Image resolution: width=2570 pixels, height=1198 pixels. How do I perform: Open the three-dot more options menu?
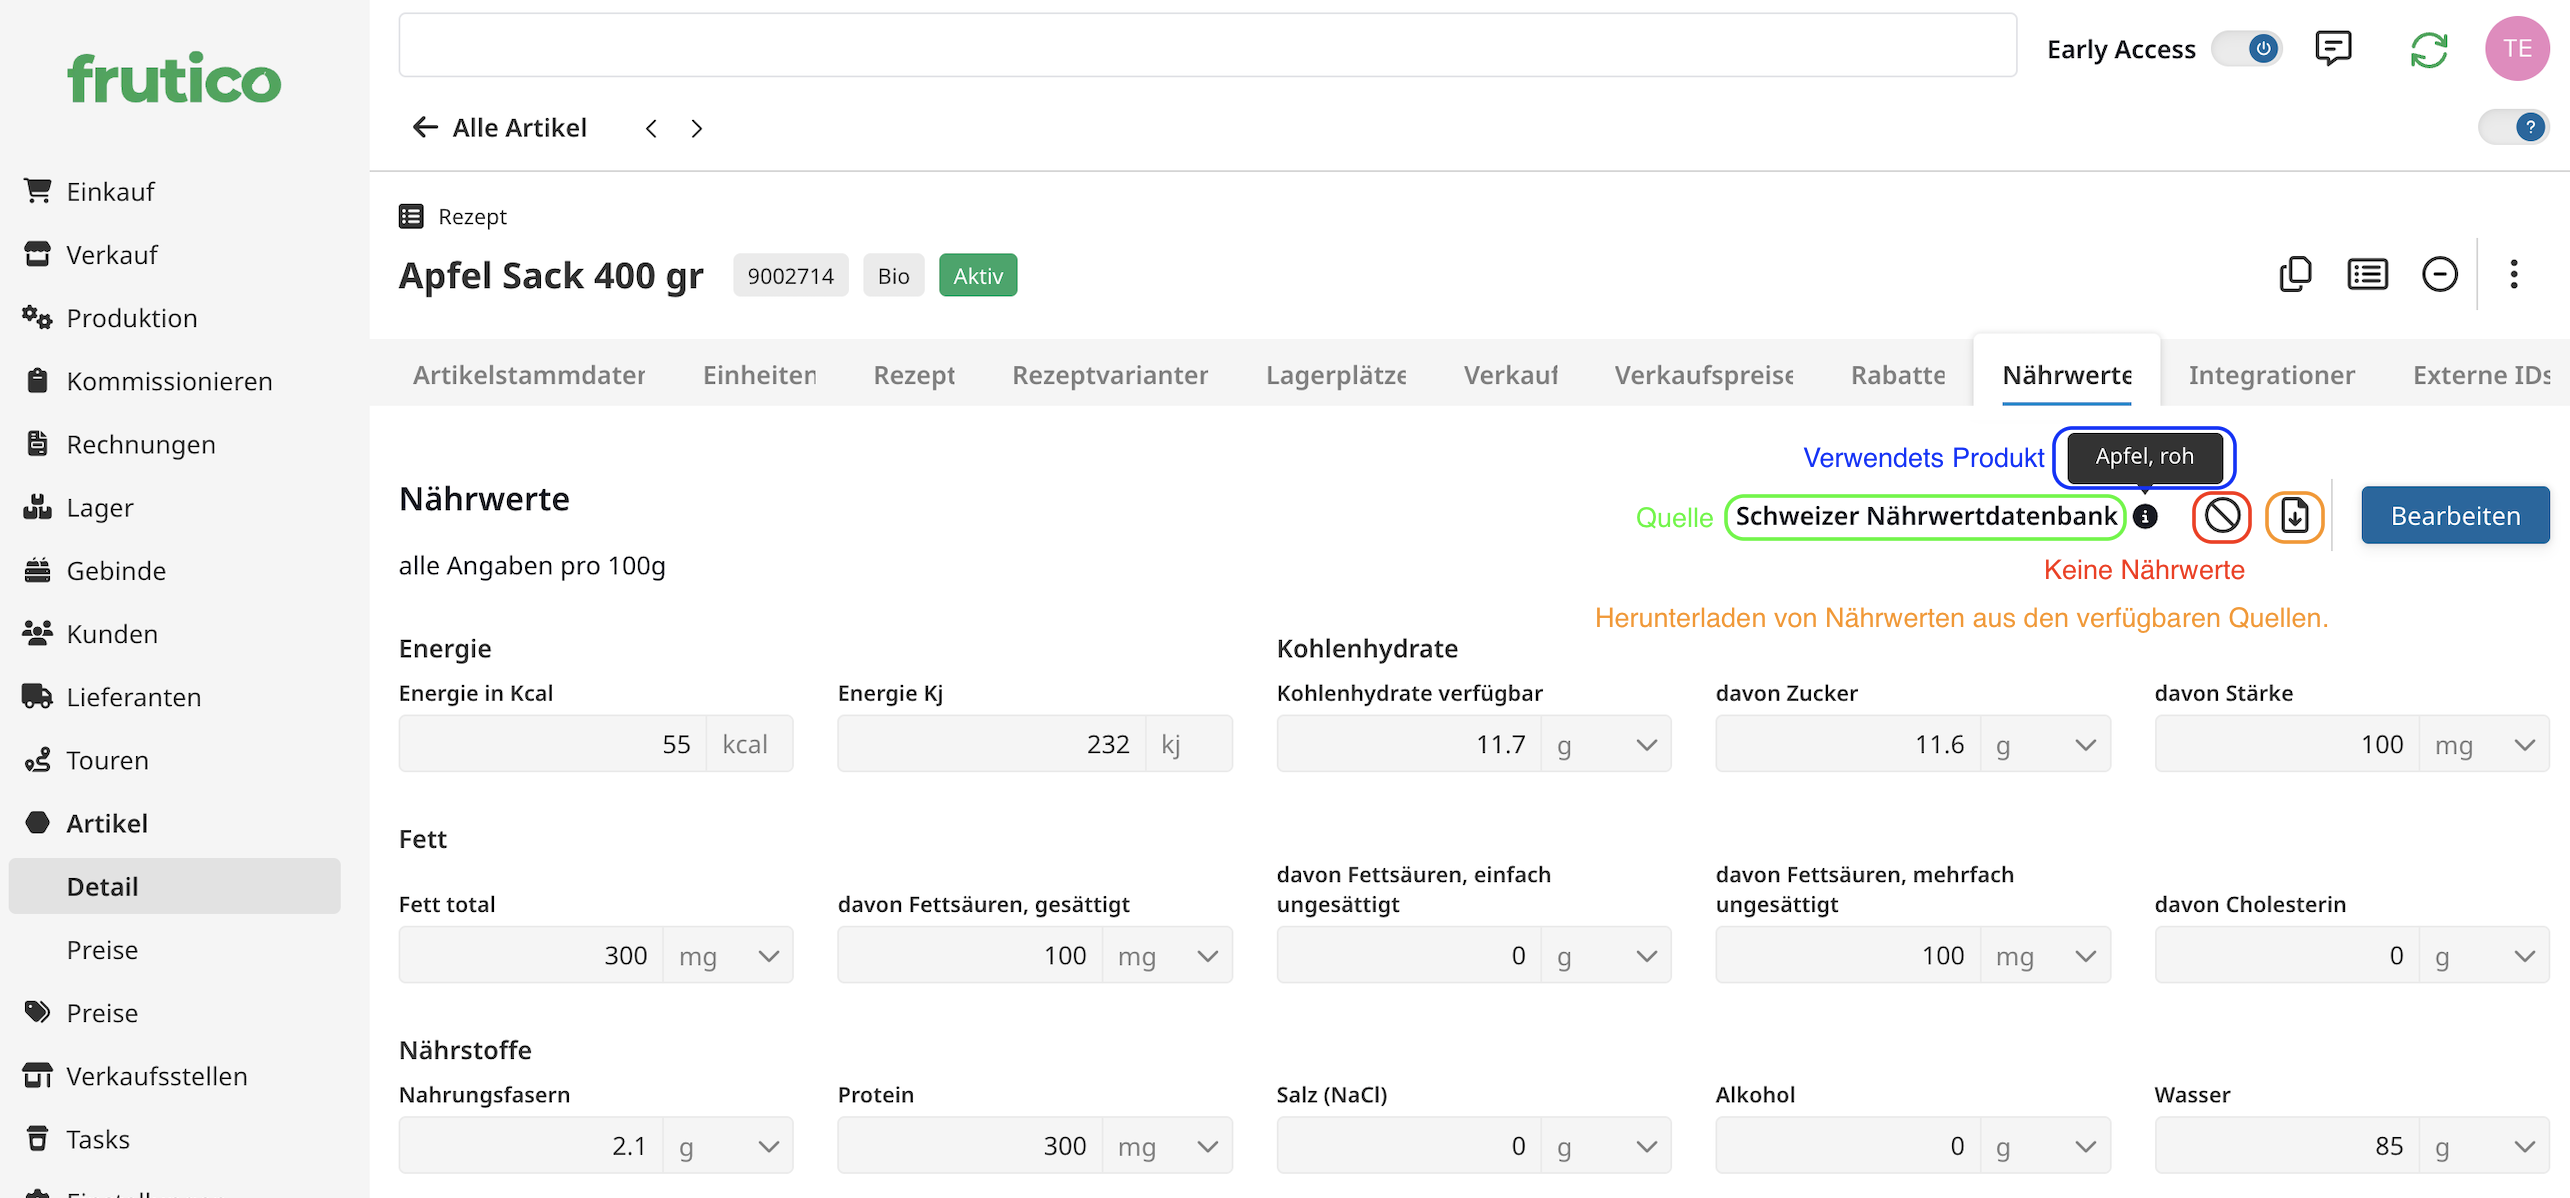2513,274
